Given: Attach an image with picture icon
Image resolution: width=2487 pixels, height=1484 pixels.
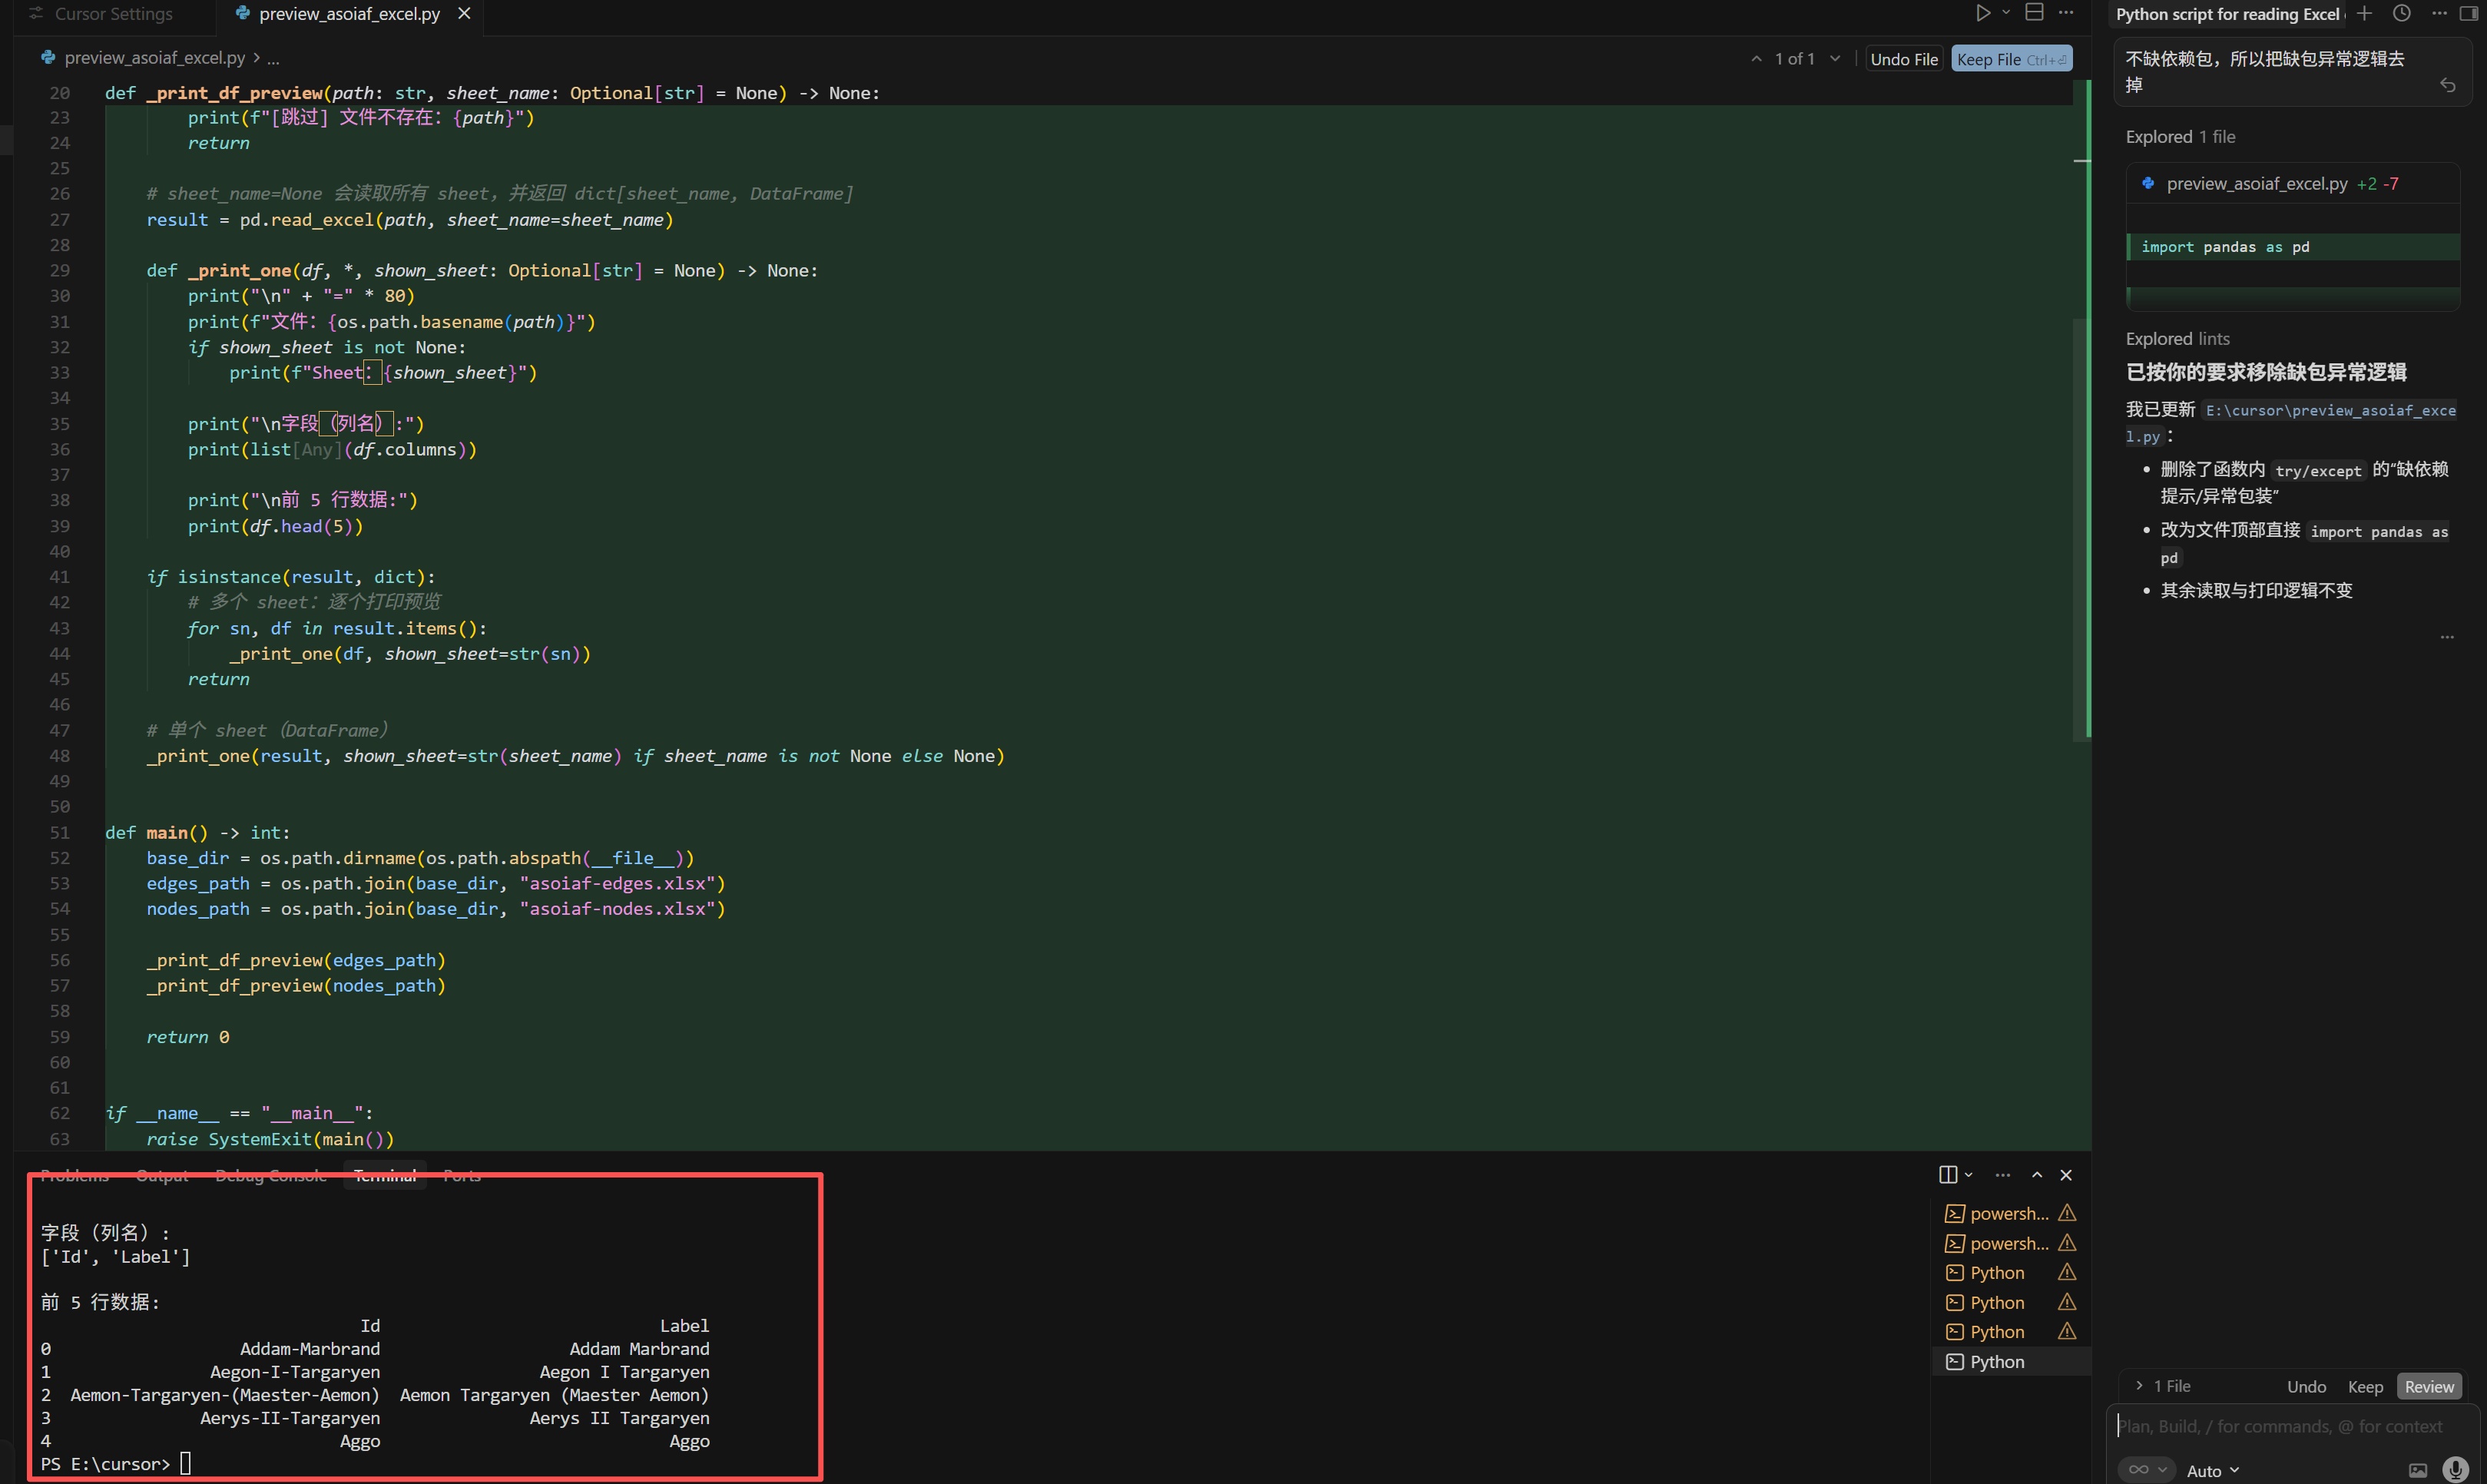Looking at the screenshot, I should point(2417,1470).
